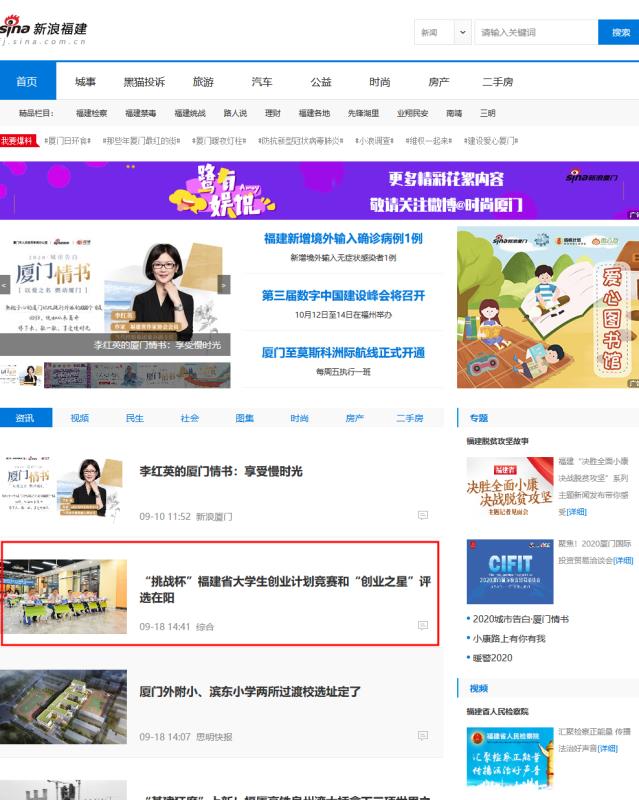The height and width of the screenshot is (800, 639).
Task: Switch to the 视频 news tab
Action: 80,418
